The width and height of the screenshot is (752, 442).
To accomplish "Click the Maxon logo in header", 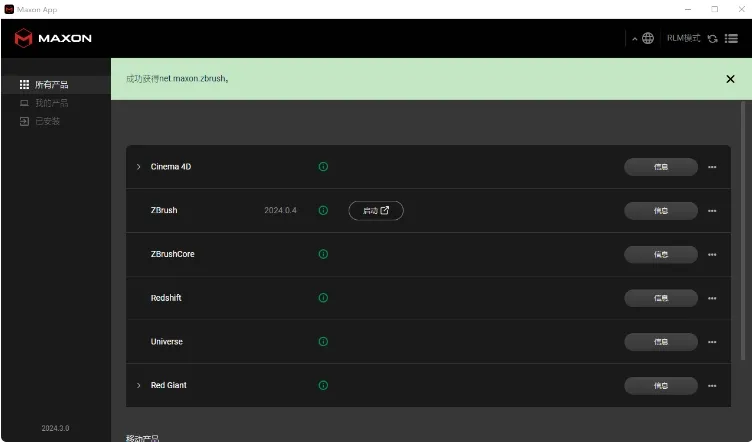I will 53,38.
